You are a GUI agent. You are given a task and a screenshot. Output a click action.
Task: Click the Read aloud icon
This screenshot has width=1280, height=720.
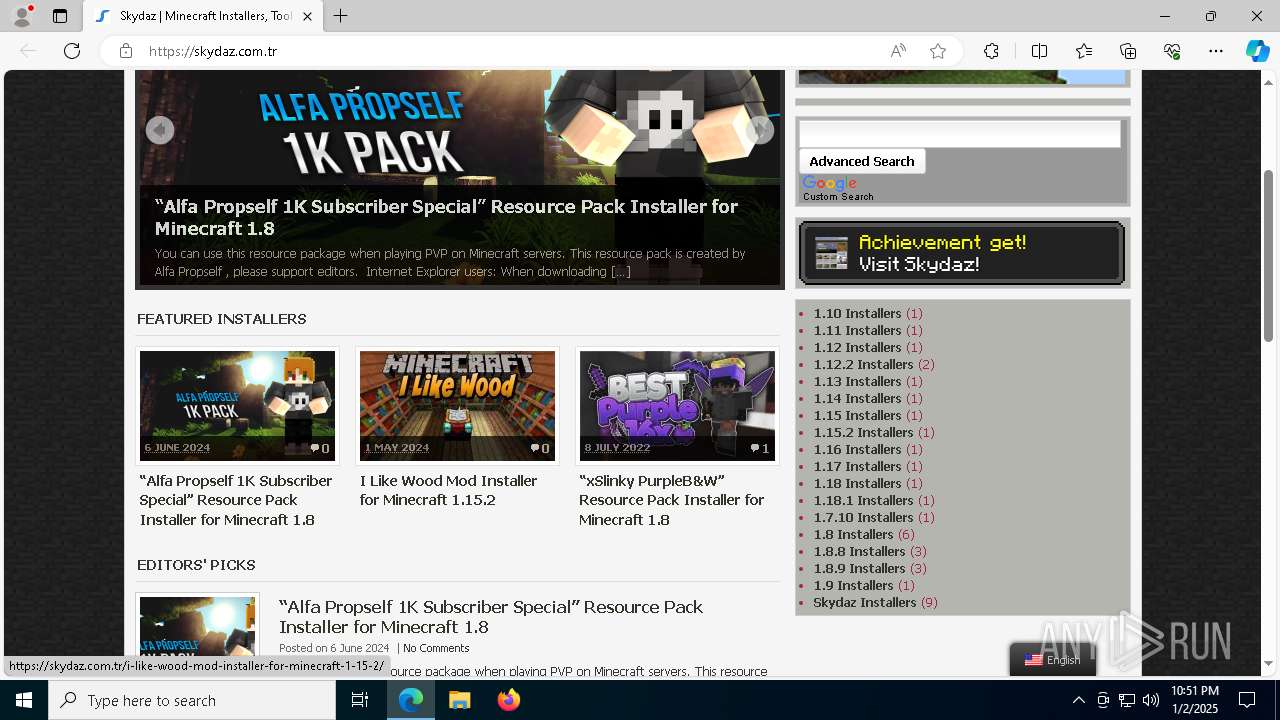click(898, 51)
